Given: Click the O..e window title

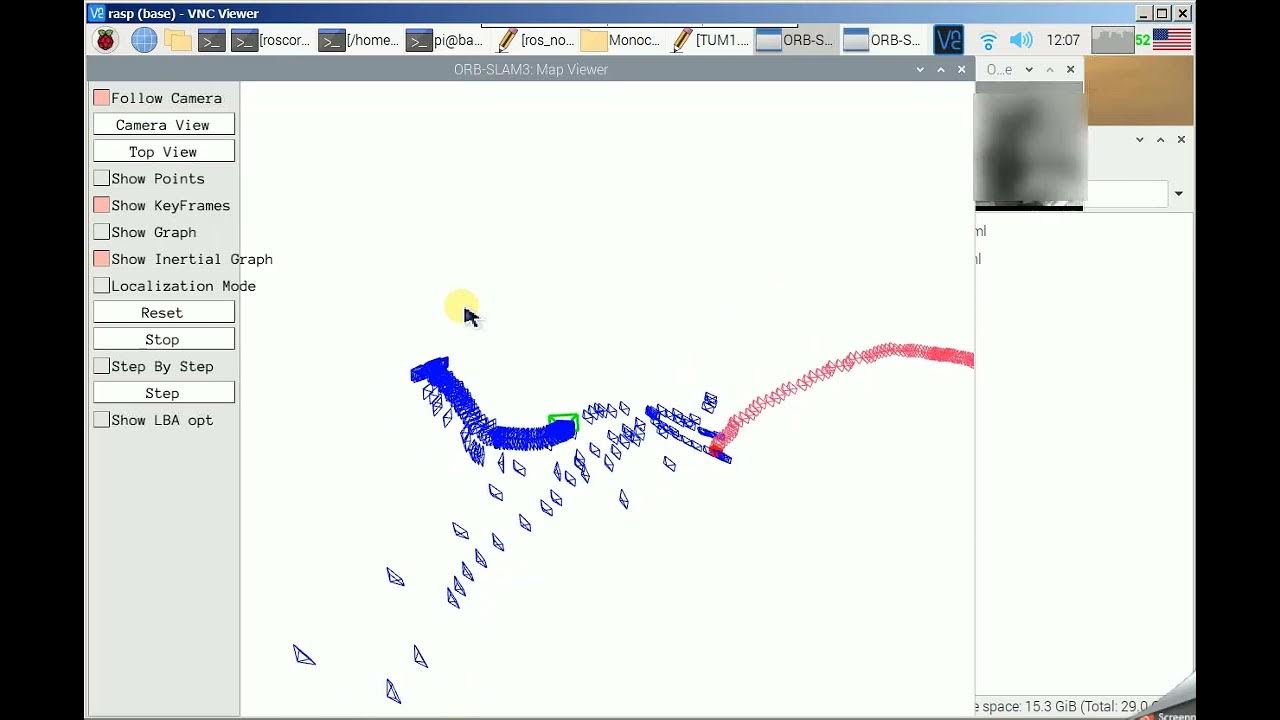Looking at the screenshot, I should tap(1000, 69).
